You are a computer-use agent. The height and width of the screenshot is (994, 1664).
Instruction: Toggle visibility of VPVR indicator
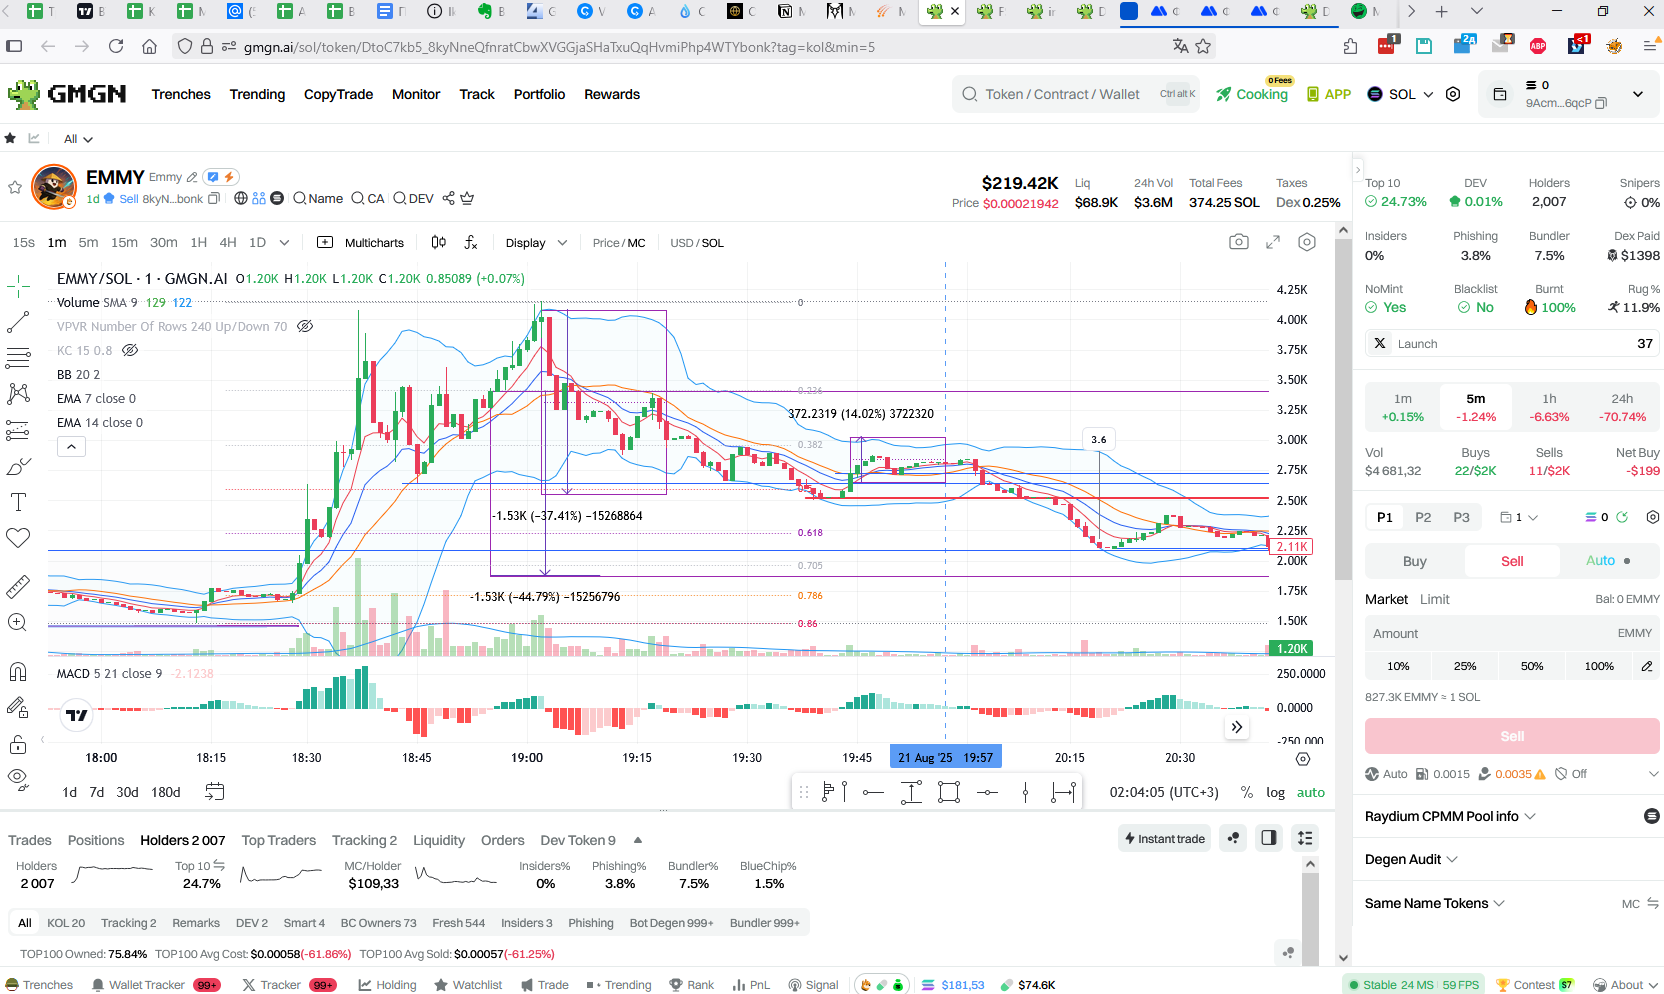pyautogui.click(x=306, y=326)
